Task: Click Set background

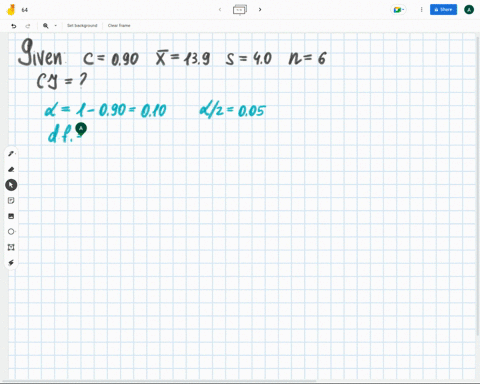Action: click(x=82, y=26)
